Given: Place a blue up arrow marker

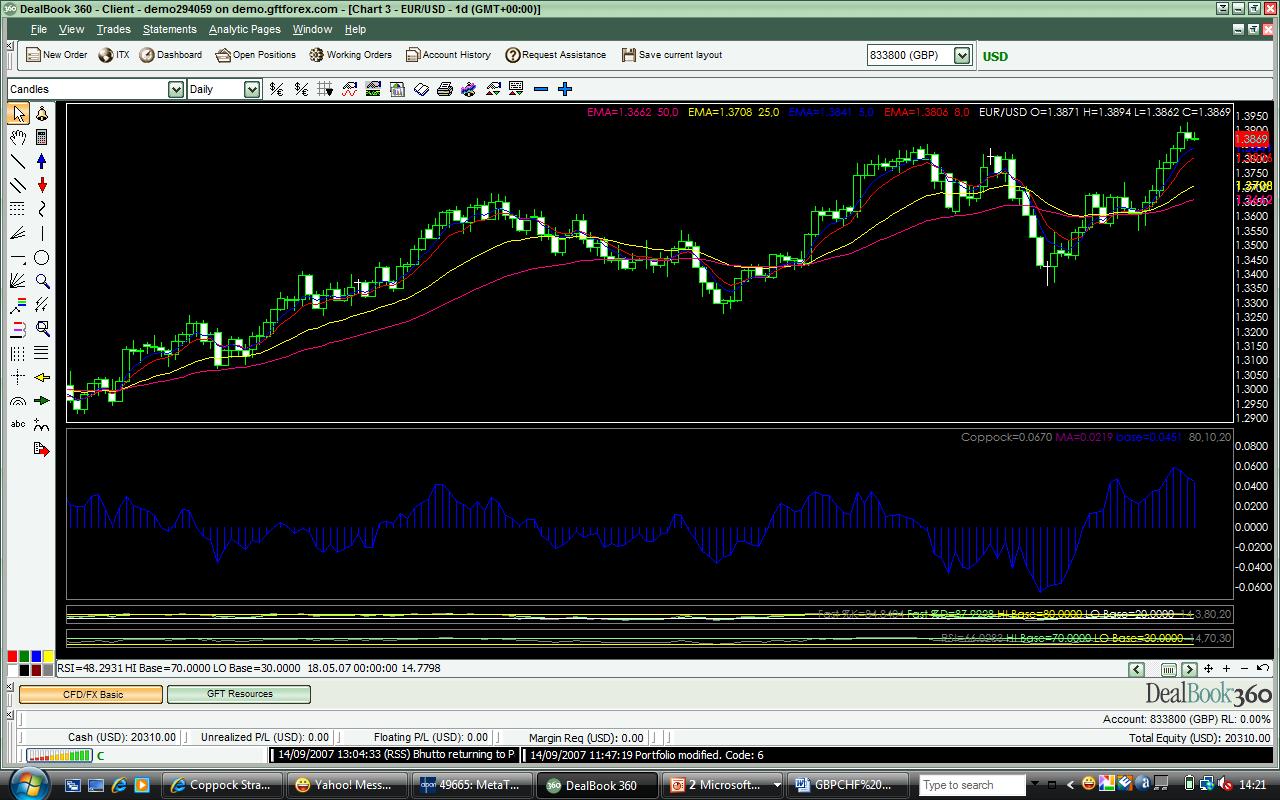Looking at the screenshot, I should coord(42,161).
